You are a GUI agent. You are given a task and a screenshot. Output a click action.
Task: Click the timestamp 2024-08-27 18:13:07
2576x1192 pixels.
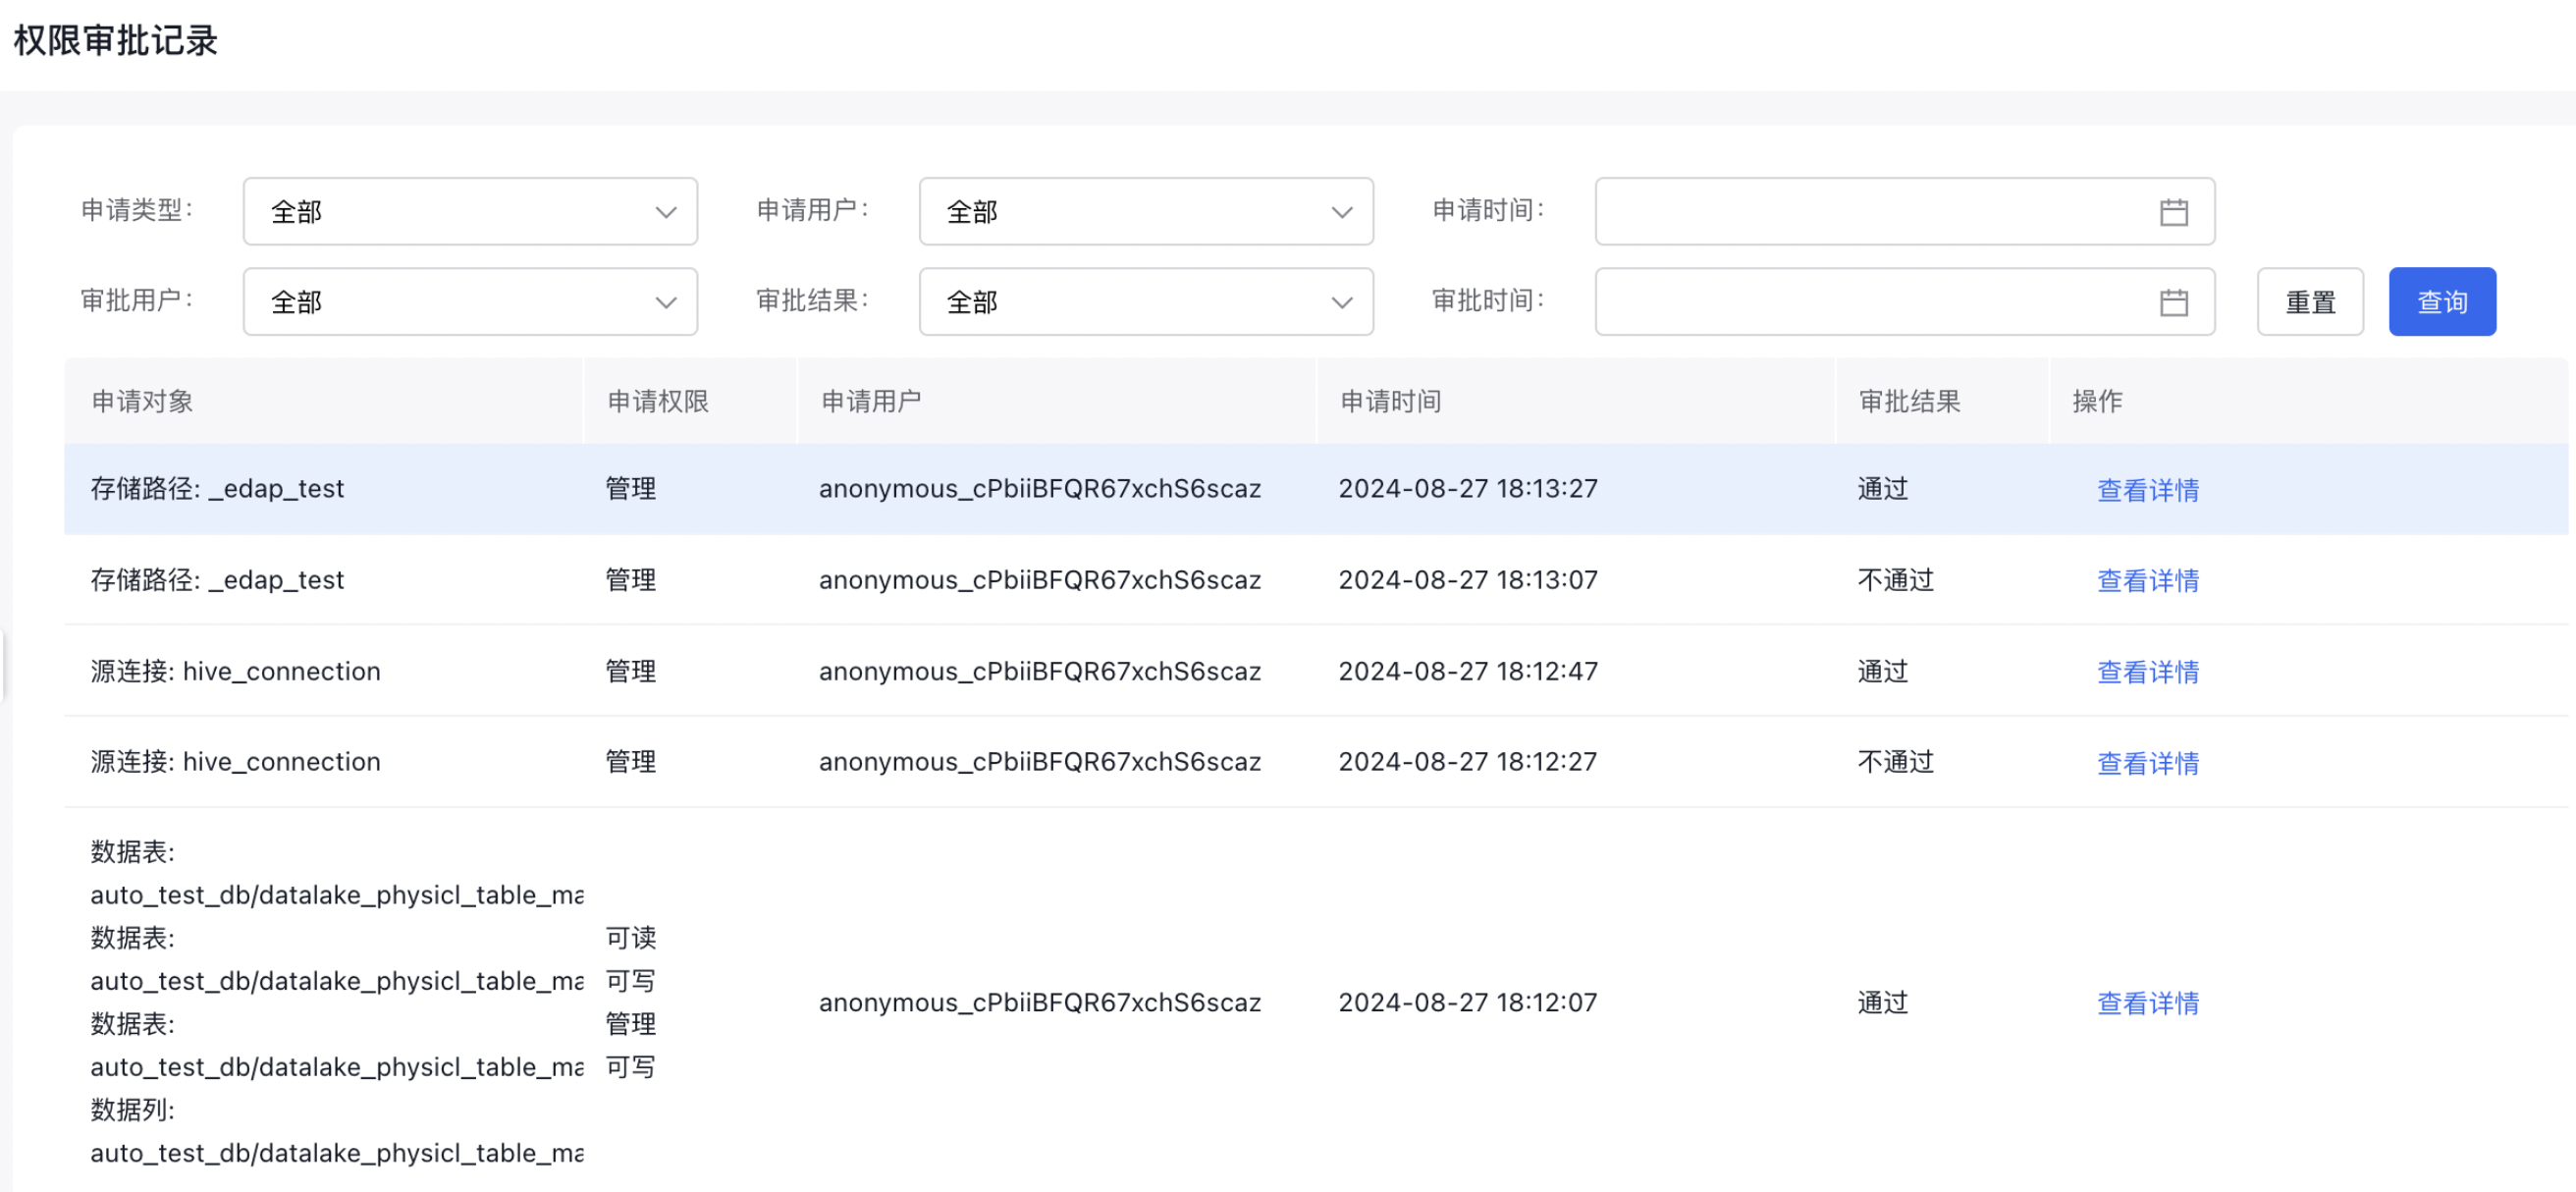(x=1468, y=580)
